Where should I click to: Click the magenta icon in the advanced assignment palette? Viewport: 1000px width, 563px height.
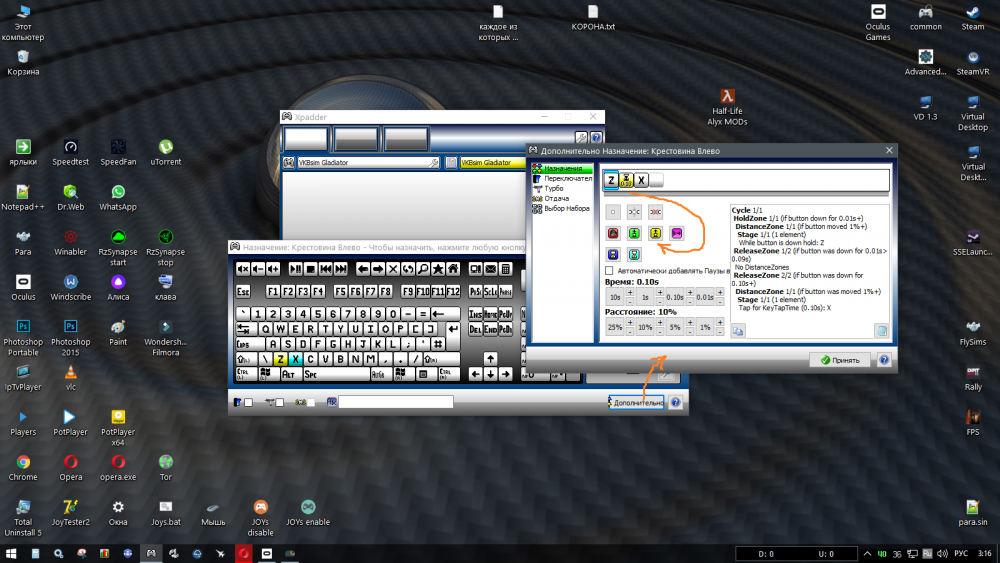pos(677,233)
